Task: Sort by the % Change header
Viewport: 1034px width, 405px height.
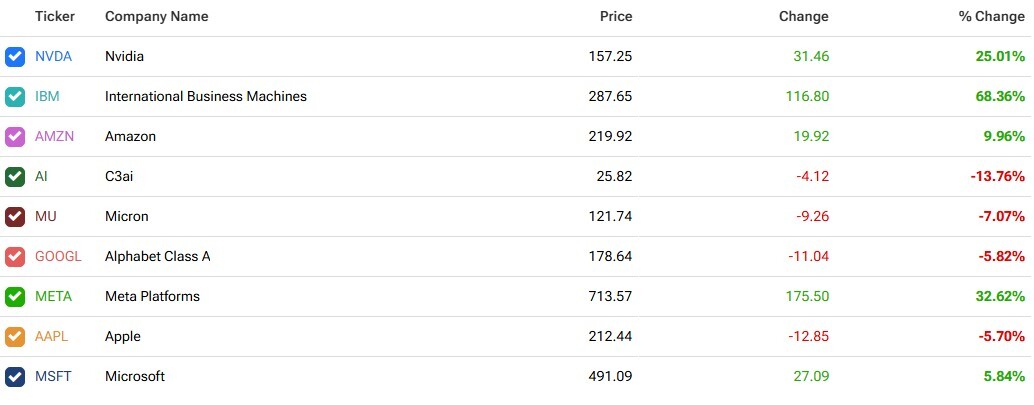Action: pos(992,16)
